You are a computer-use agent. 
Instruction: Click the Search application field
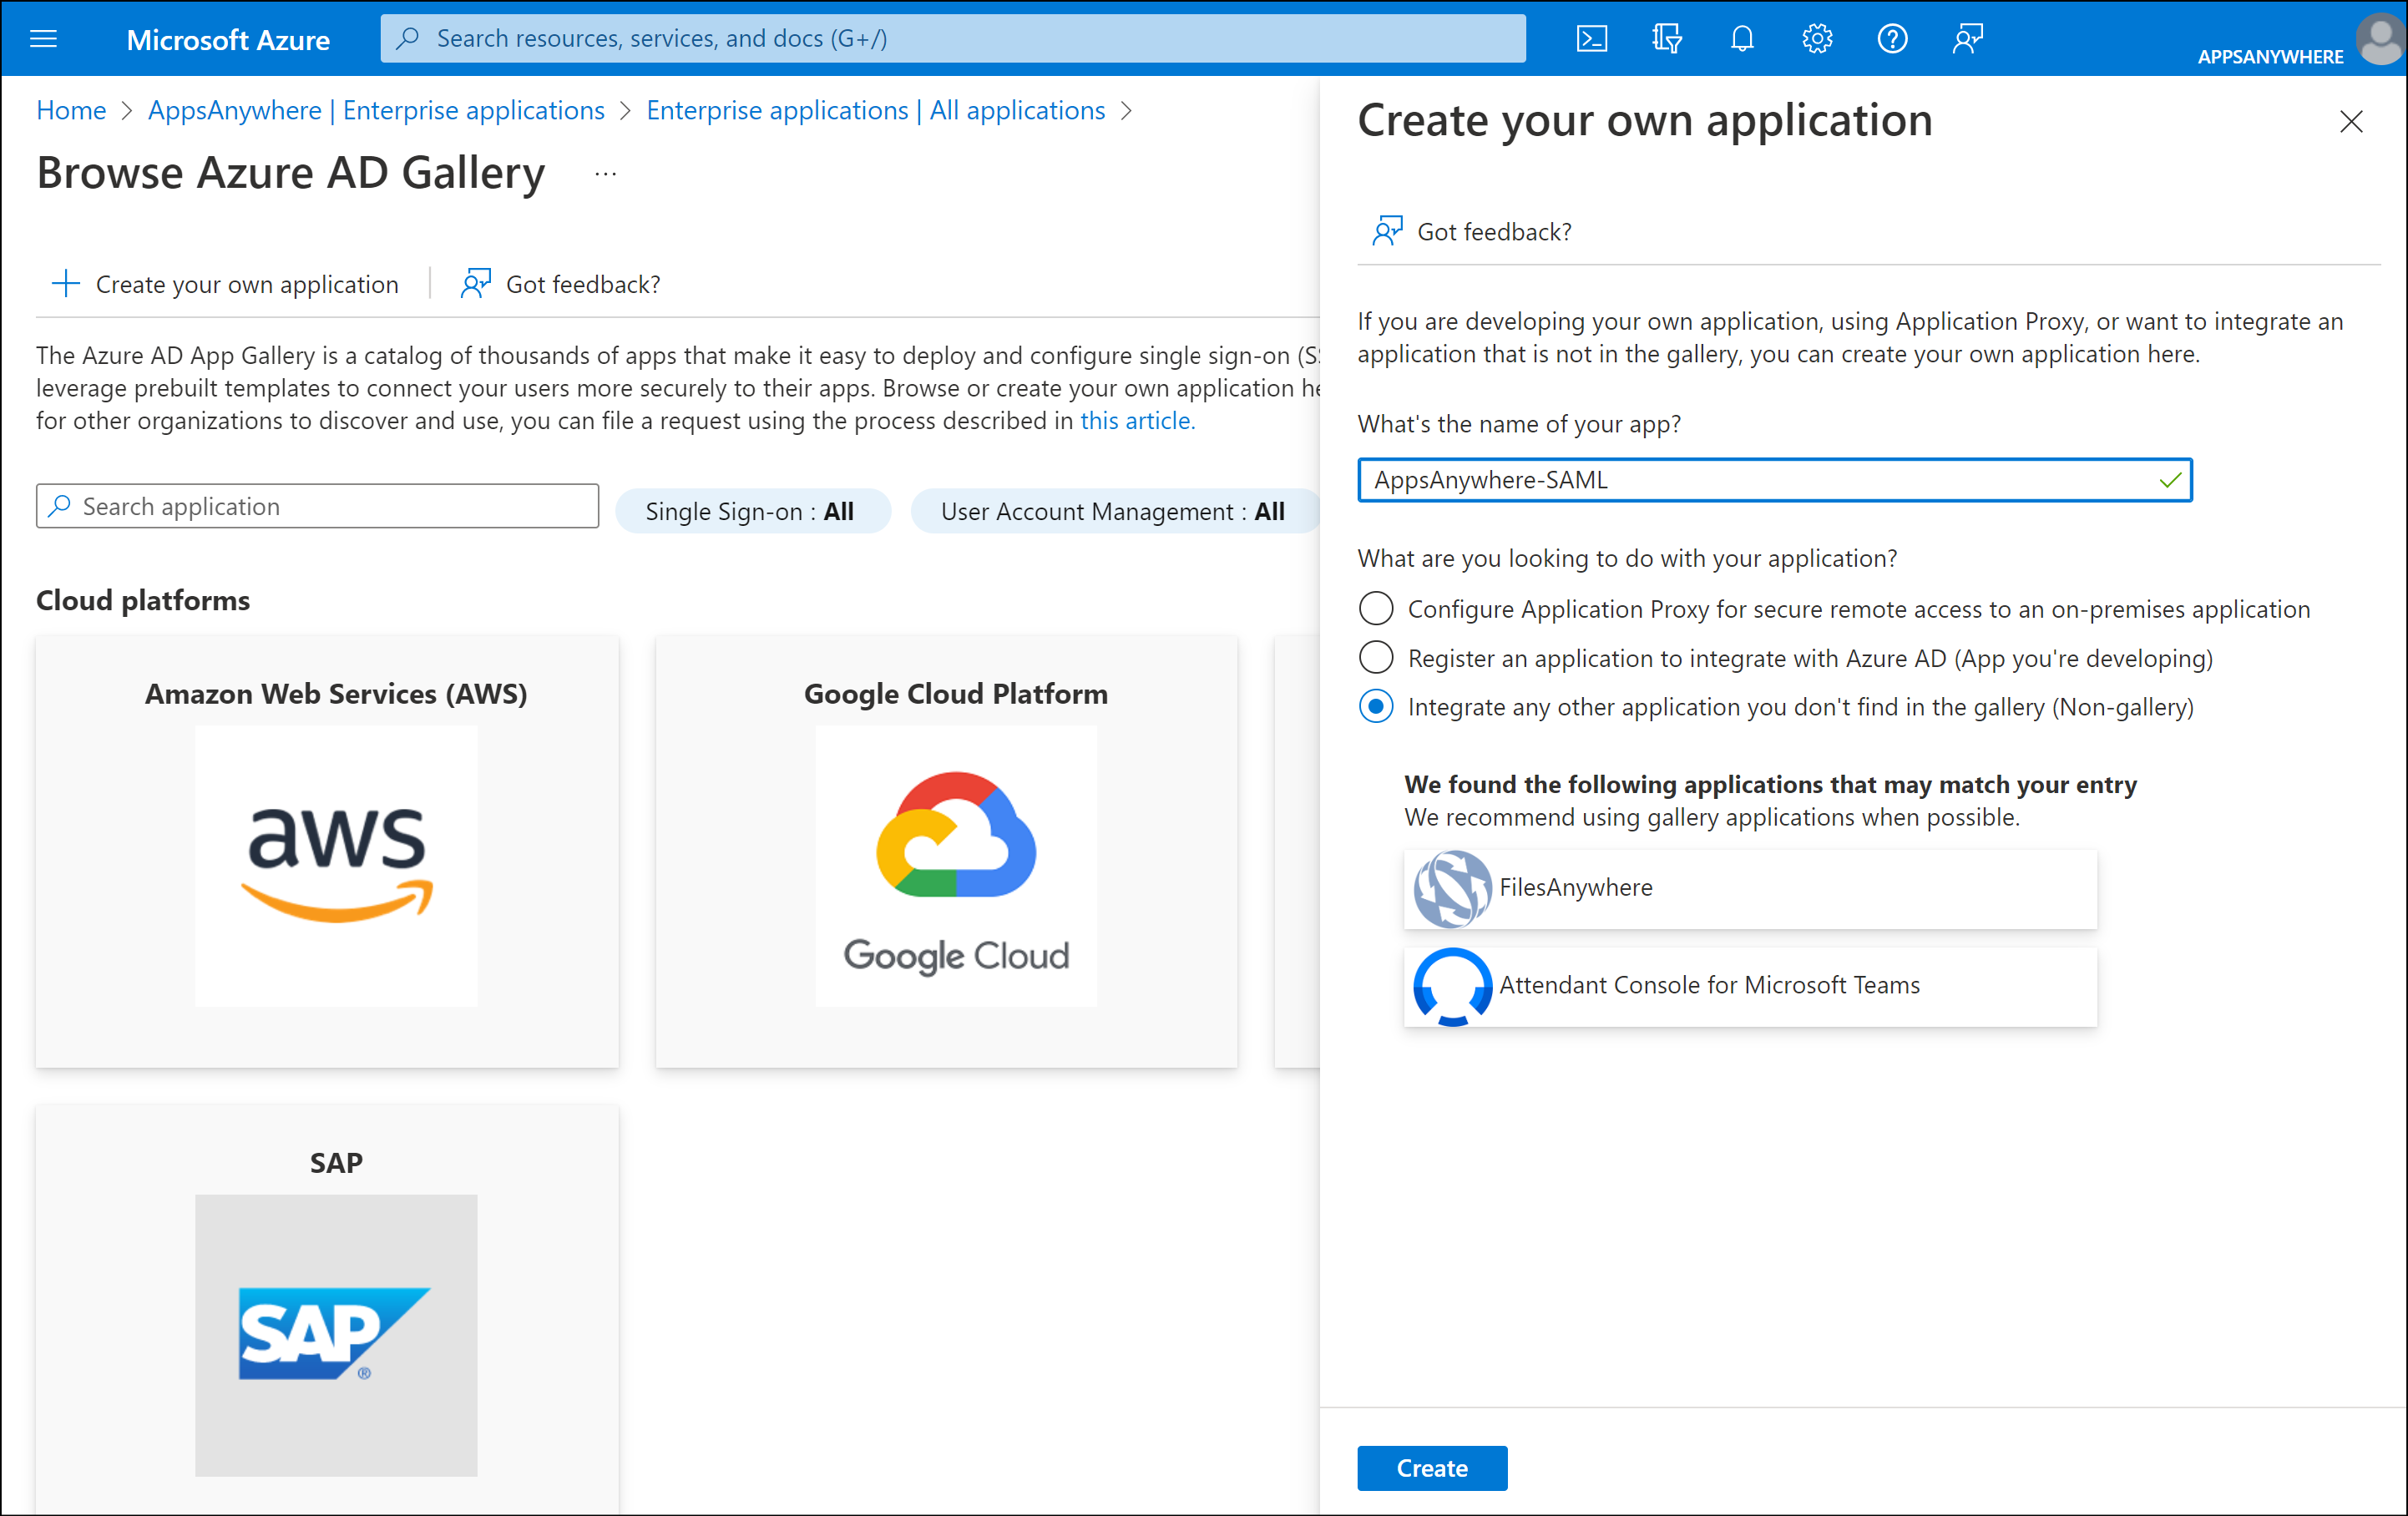316,505
